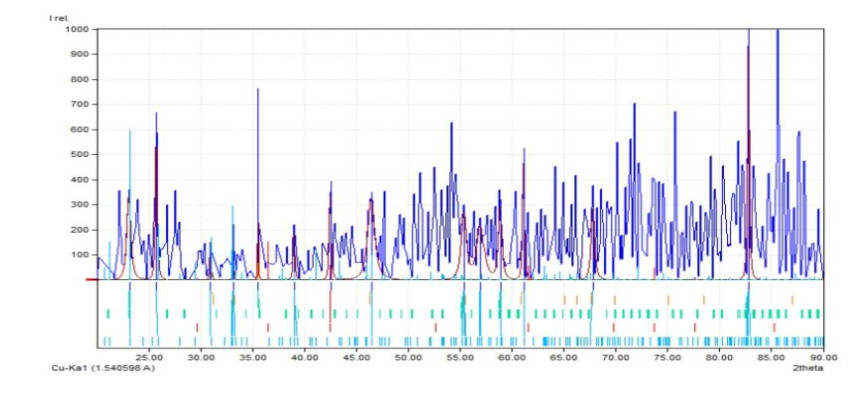Click the 100 label on the intensity axis
This screenshot has width=867, height=410.
click(81, 254)
